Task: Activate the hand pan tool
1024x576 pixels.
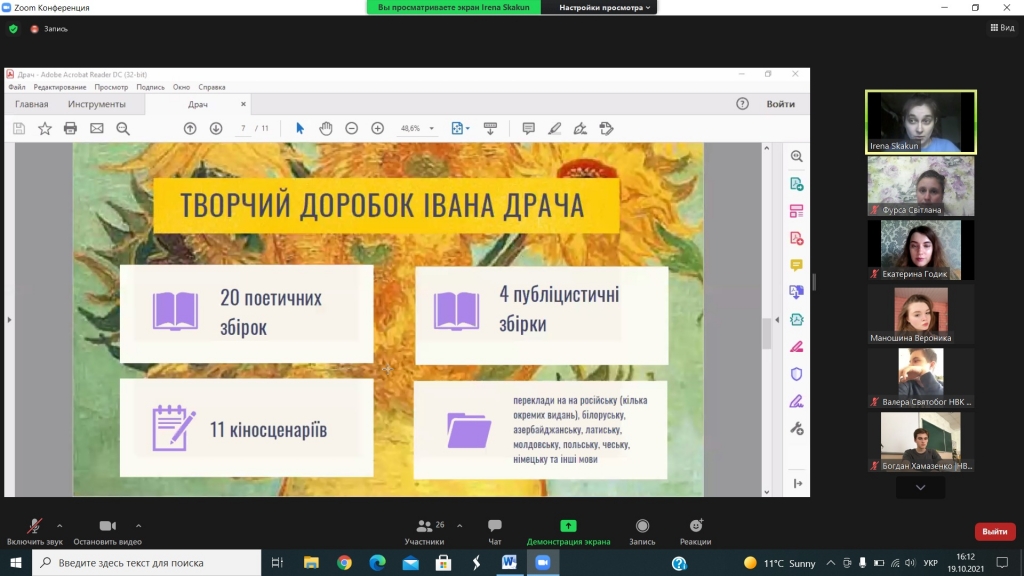Action: pos(326,129)
